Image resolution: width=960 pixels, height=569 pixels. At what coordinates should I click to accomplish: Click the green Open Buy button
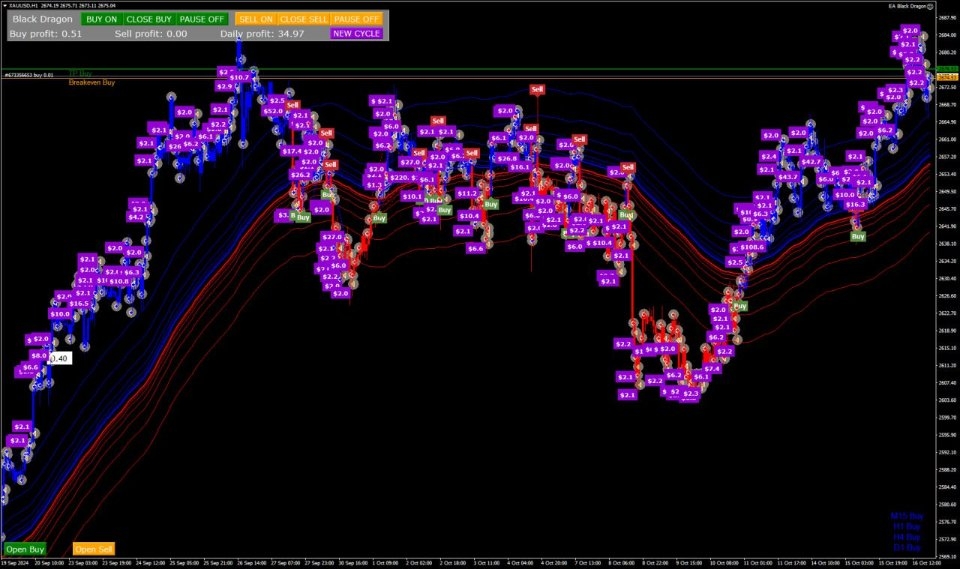pos(25,549)
